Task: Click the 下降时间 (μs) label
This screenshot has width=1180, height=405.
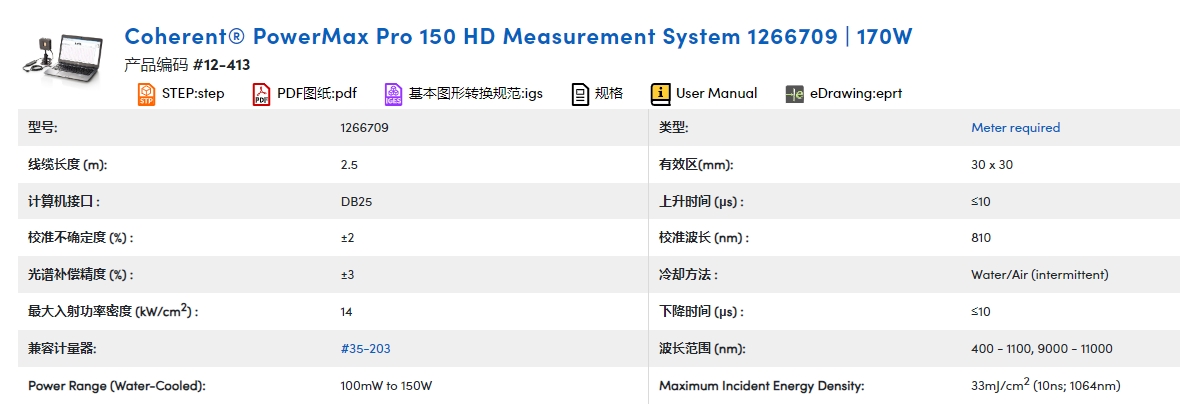Action: pos(701,312)
